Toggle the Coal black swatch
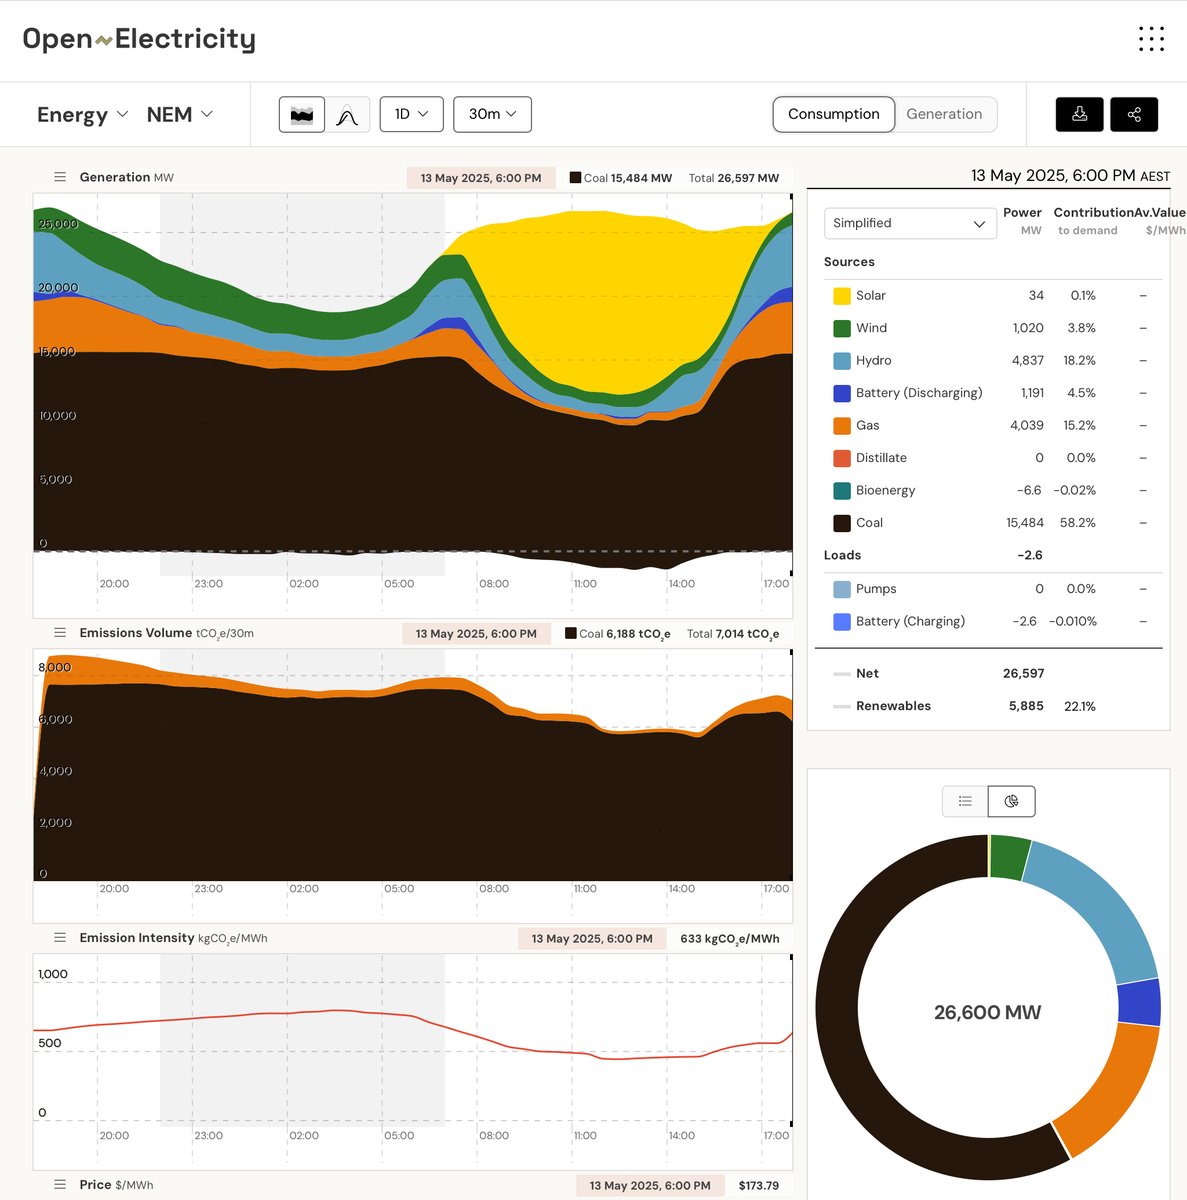The height and width of the screenshot is (1200, 1187). pos(842,523)
